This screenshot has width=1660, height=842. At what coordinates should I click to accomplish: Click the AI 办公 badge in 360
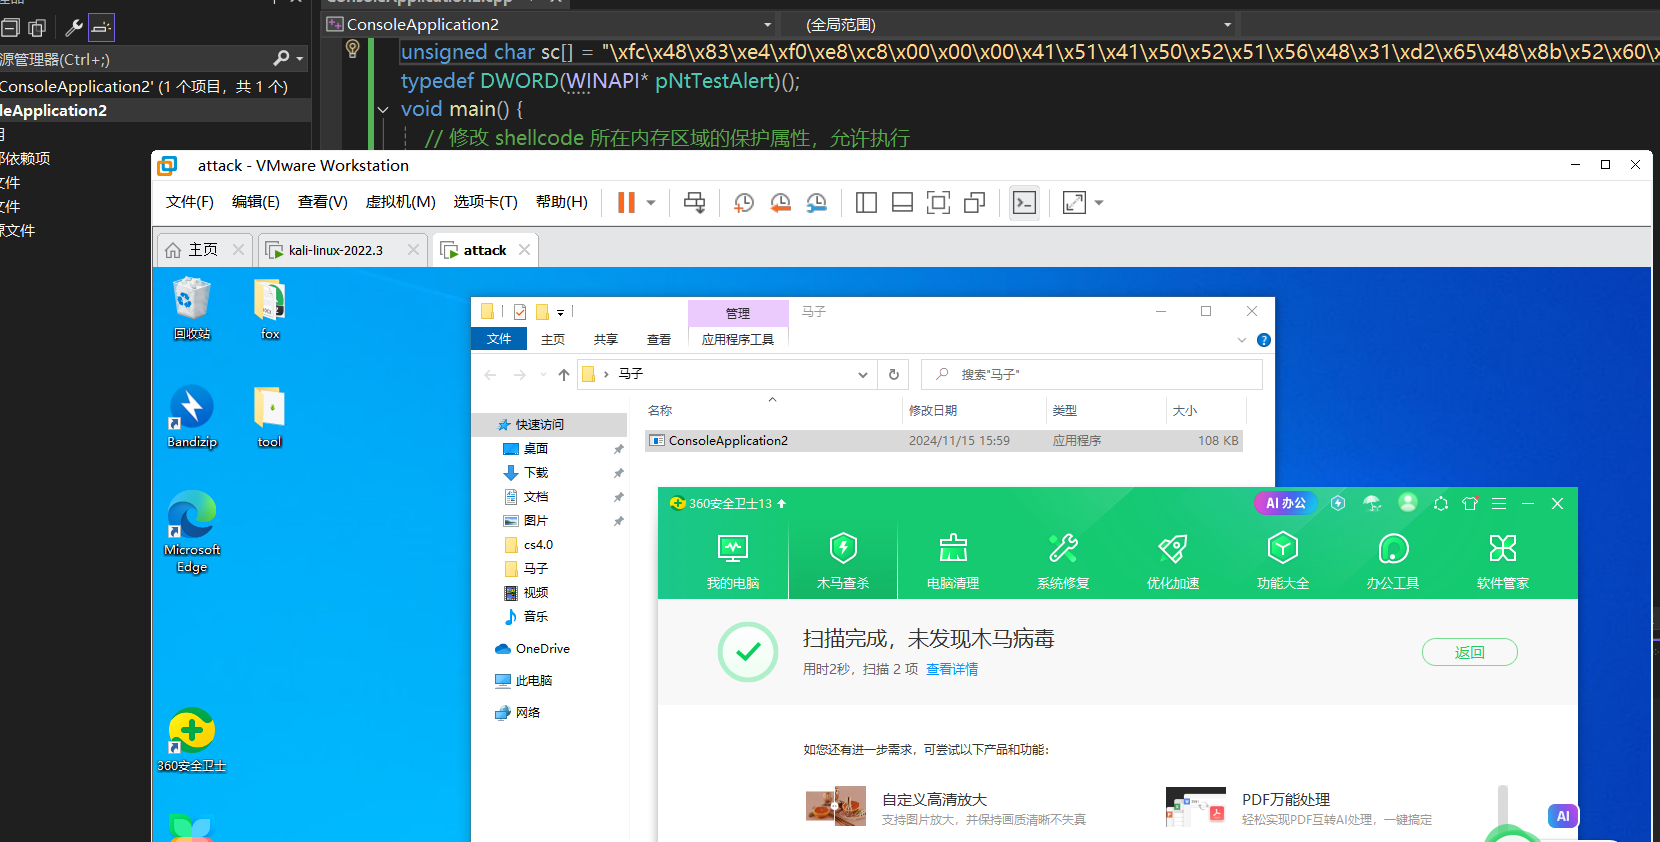click(x=1286, y=503)
